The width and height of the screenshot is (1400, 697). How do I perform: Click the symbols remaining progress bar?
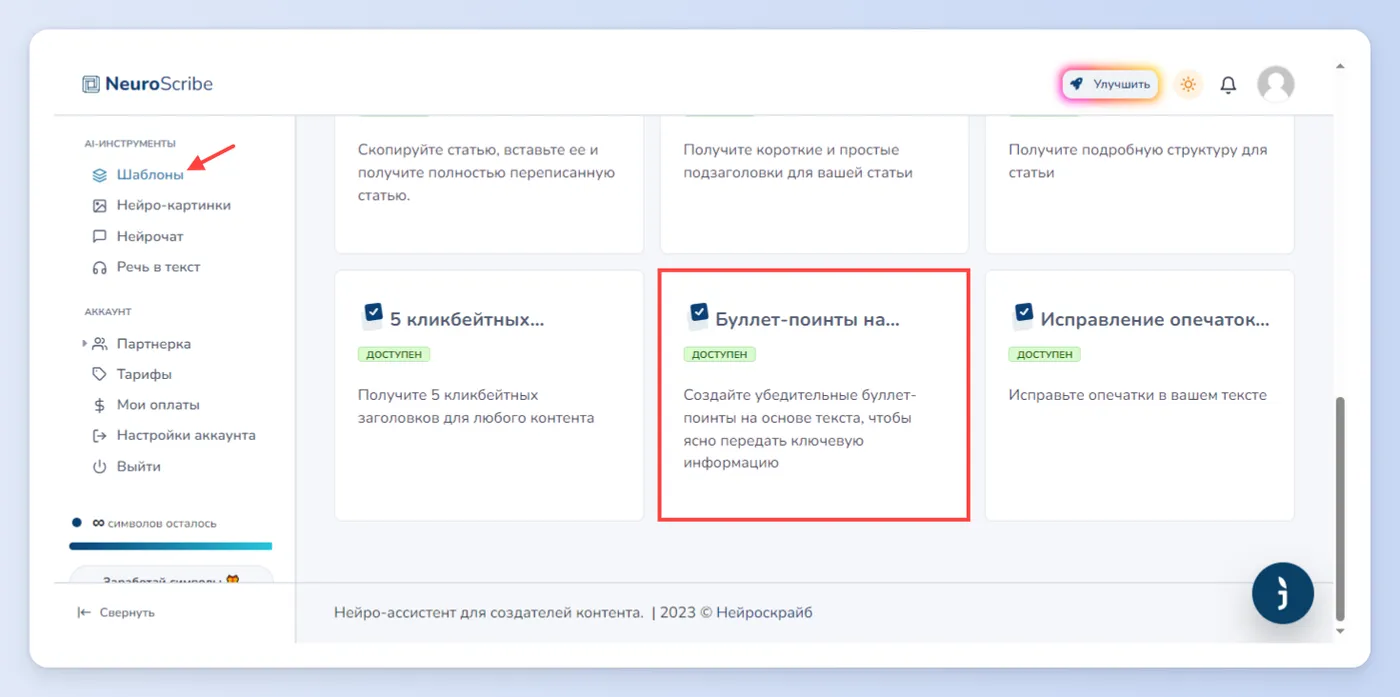tap(171, 546)
